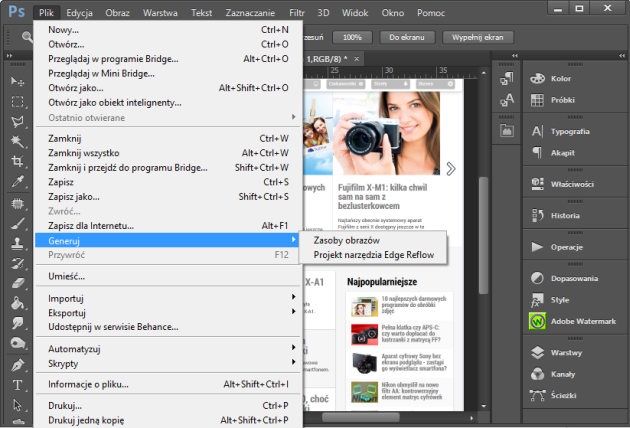
Task: Expand the Eksportuj submenu
Action: click(x=168, y=312)
